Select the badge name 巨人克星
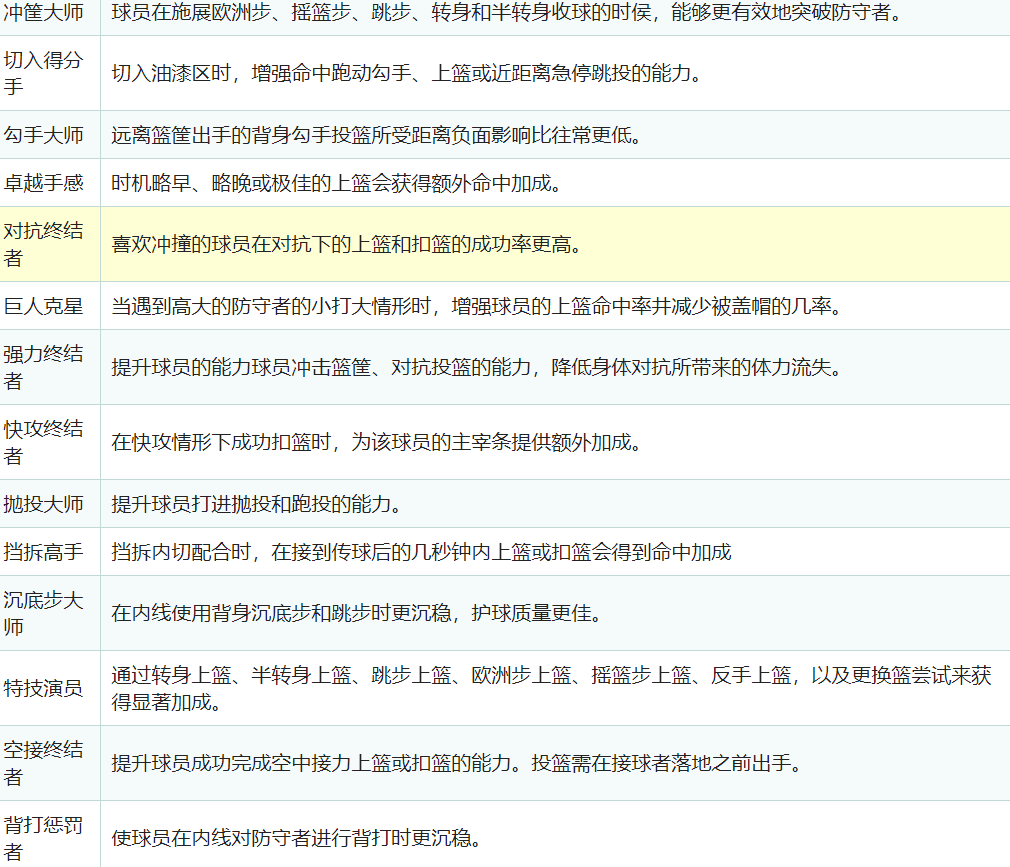Image resolution: width=1010 pixels, height=867 pixels. click(x=43, y=305)
